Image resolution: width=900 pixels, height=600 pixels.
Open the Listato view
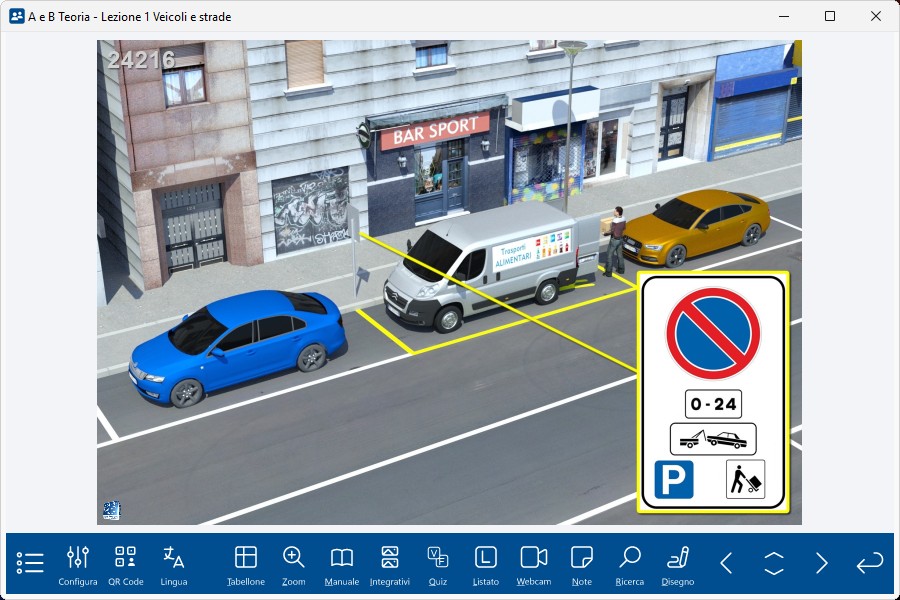pos(486,564)
